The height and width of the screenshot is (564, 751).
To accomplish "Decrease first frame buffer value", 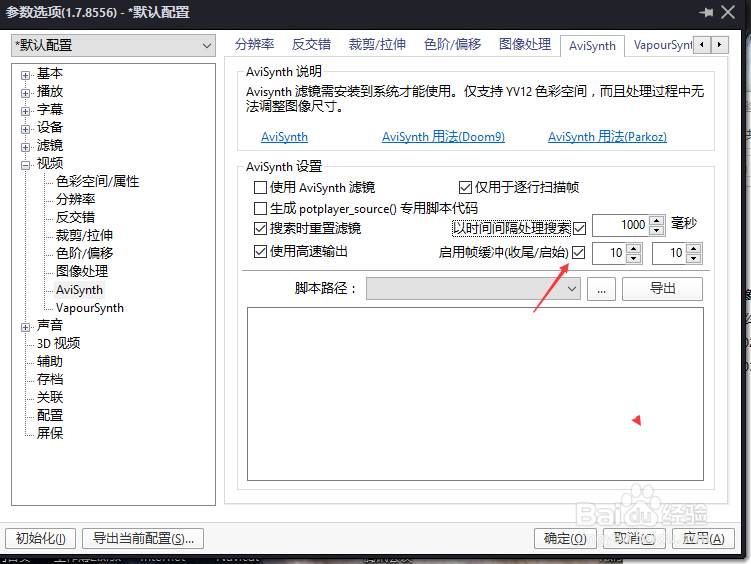I will point(634,258).
